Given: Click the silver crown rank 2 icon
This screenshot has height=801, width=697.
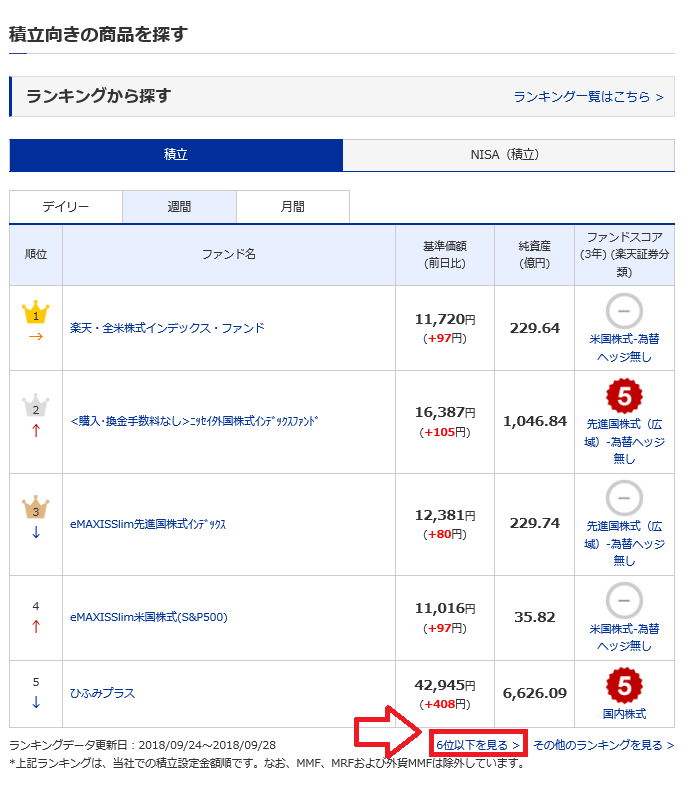Looking at the screenshot, I should point(36,406).
